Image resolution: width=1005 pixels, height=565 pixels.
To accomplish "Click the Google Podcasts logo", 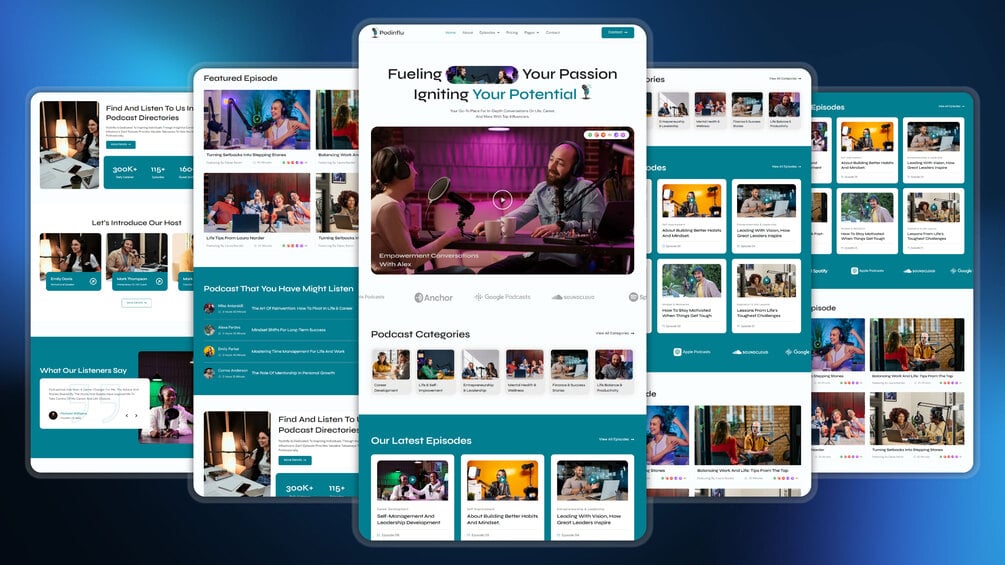I will (x=502, y=297).
